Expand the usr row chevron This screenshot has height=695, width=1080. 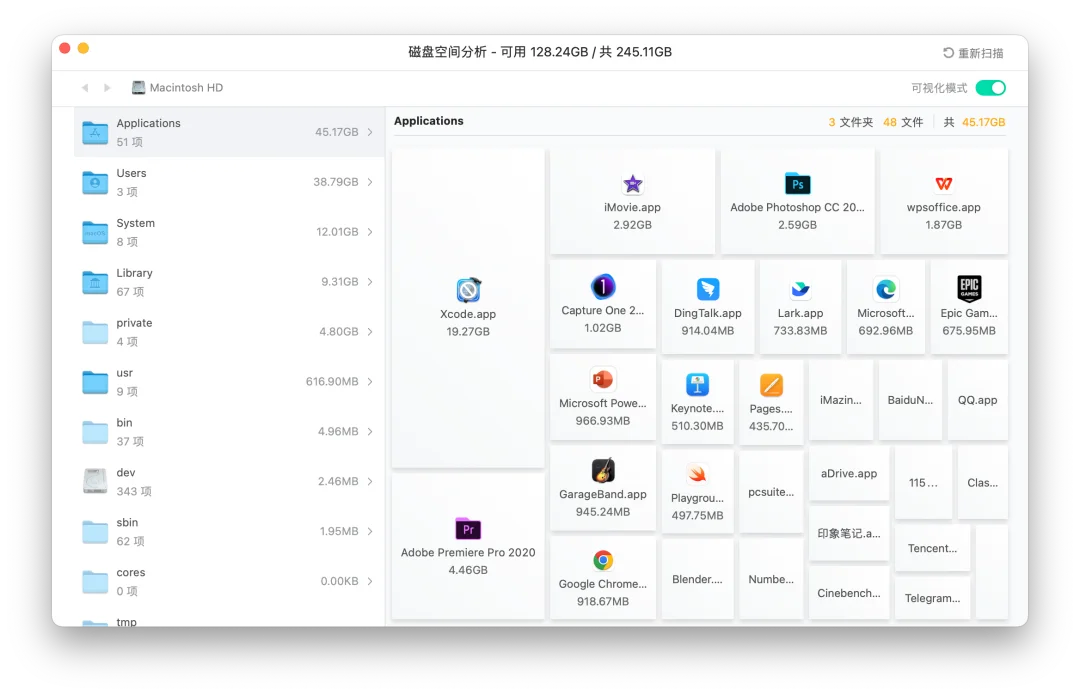(370, 382)
